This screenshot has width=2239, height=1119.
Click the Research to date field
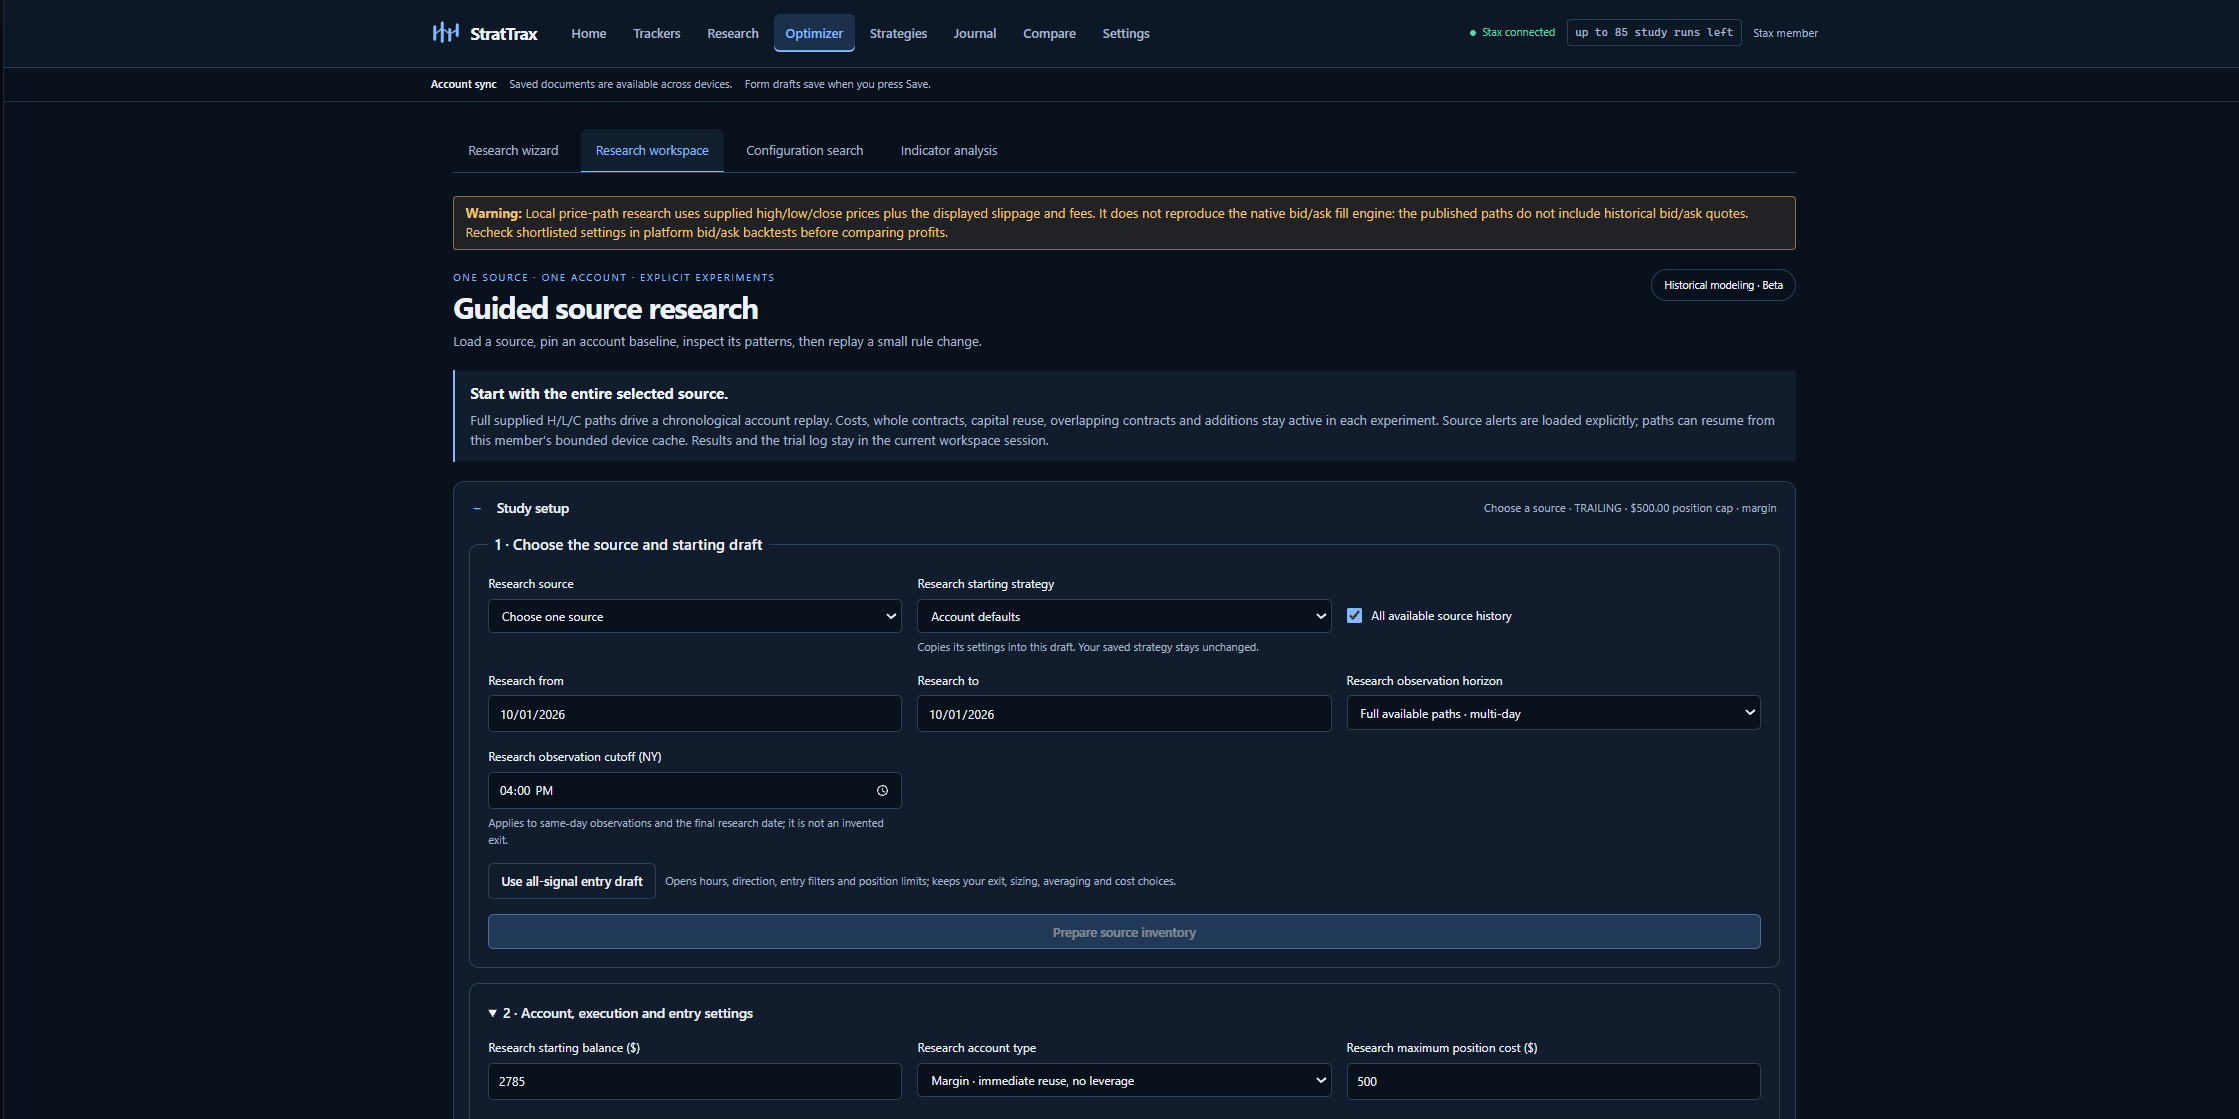(x=1124, y=714)
